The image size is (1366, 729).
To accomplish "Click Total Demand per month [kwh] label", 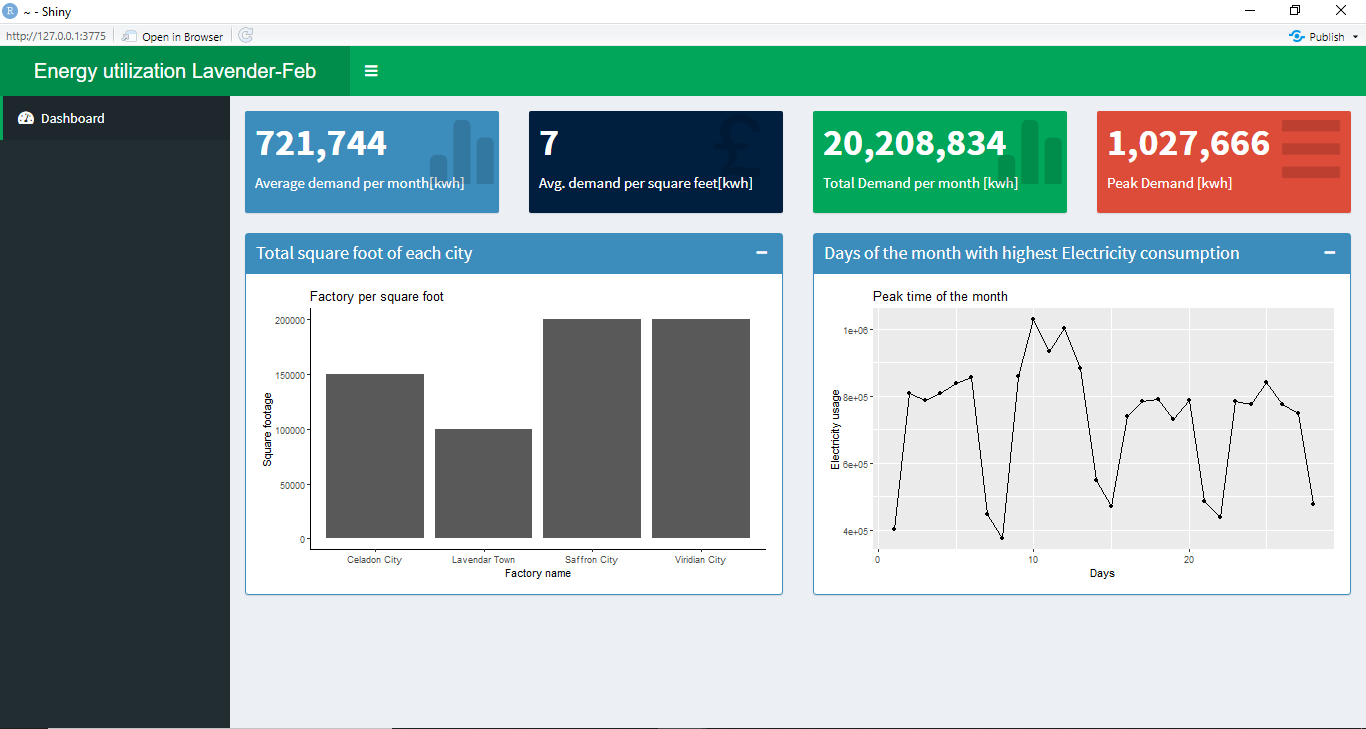I will (x=921, y=183).
